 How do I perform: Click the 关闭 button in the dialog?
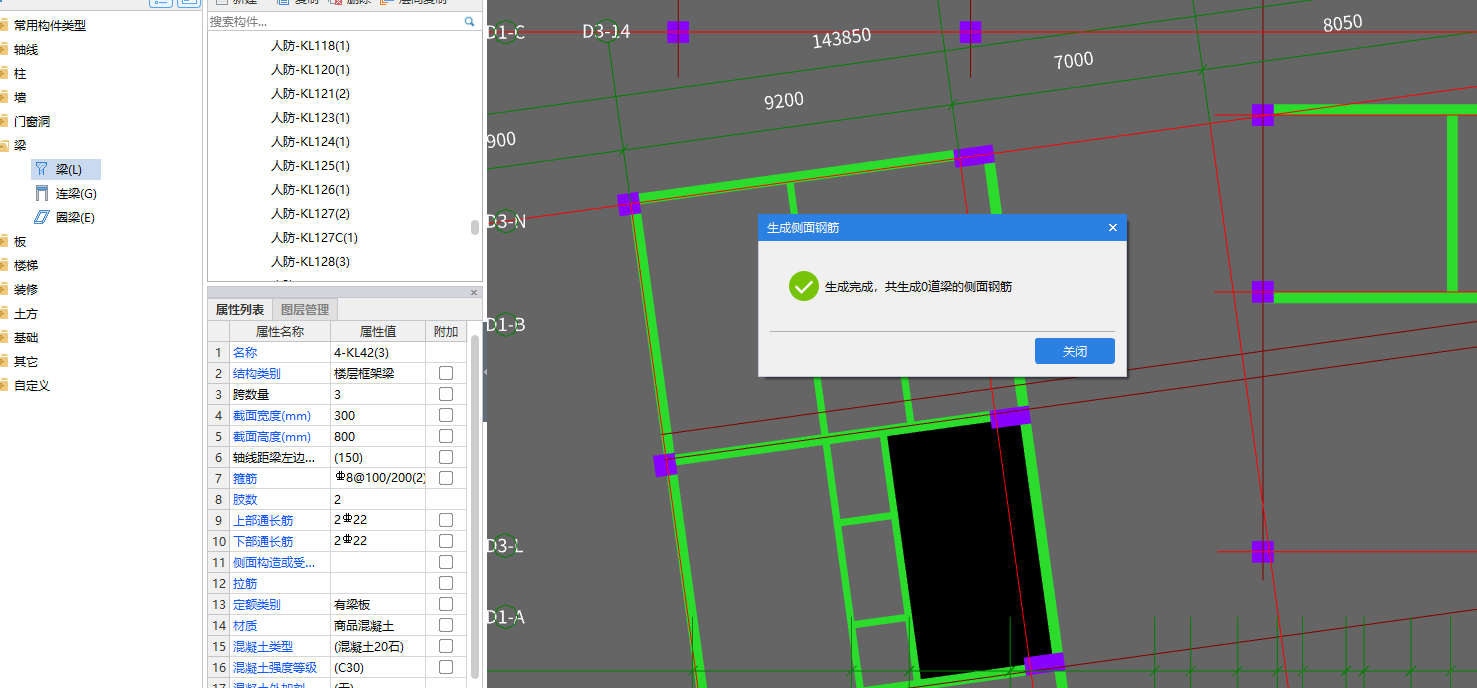pos(1075,352)
